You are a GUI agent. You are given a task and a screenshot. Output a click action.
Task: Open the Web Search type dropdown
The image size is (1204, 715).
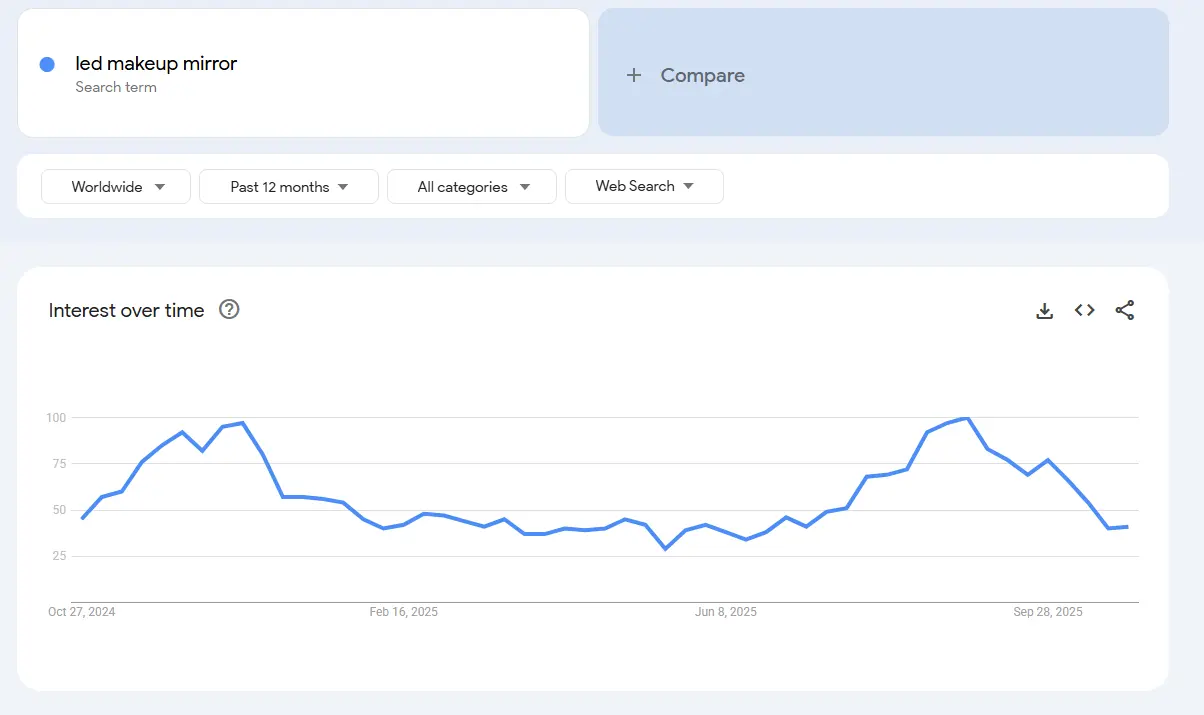pos(644,186)
